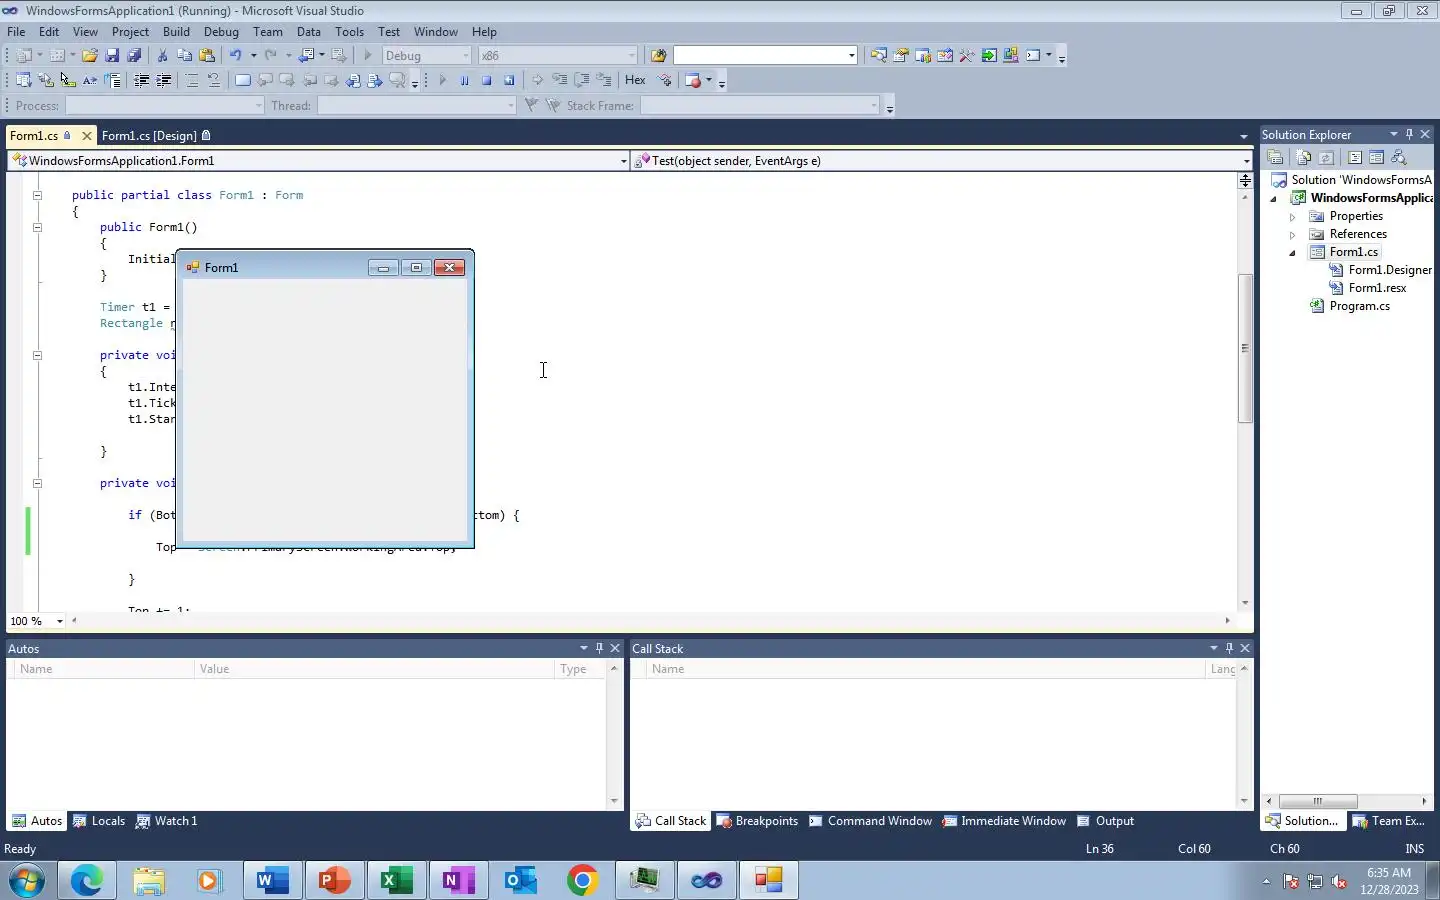Viewport: 1440px width, 900px height.
Task: Click Increase Indent icon
Action: 164,80
